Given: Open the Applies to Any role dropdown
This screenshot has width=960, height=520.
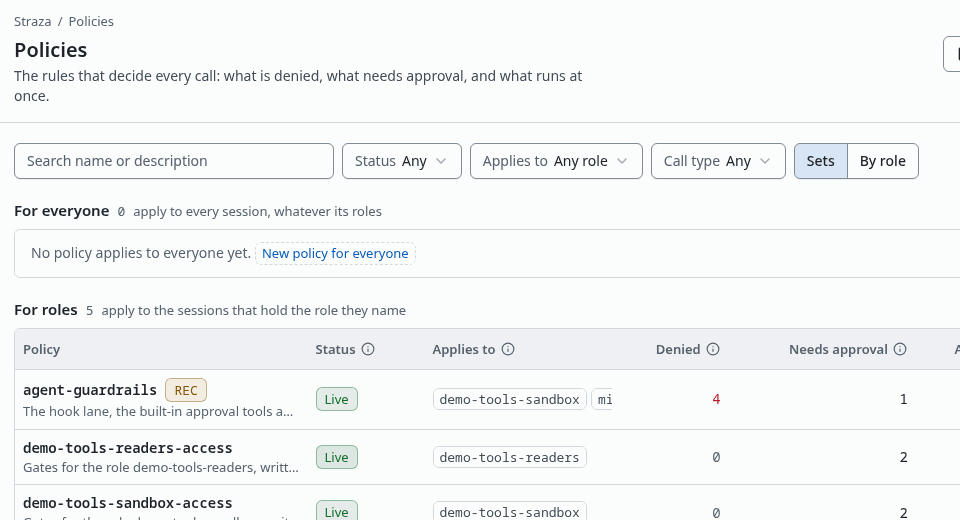Looking at the screenshot, I should tap(557, 161).
